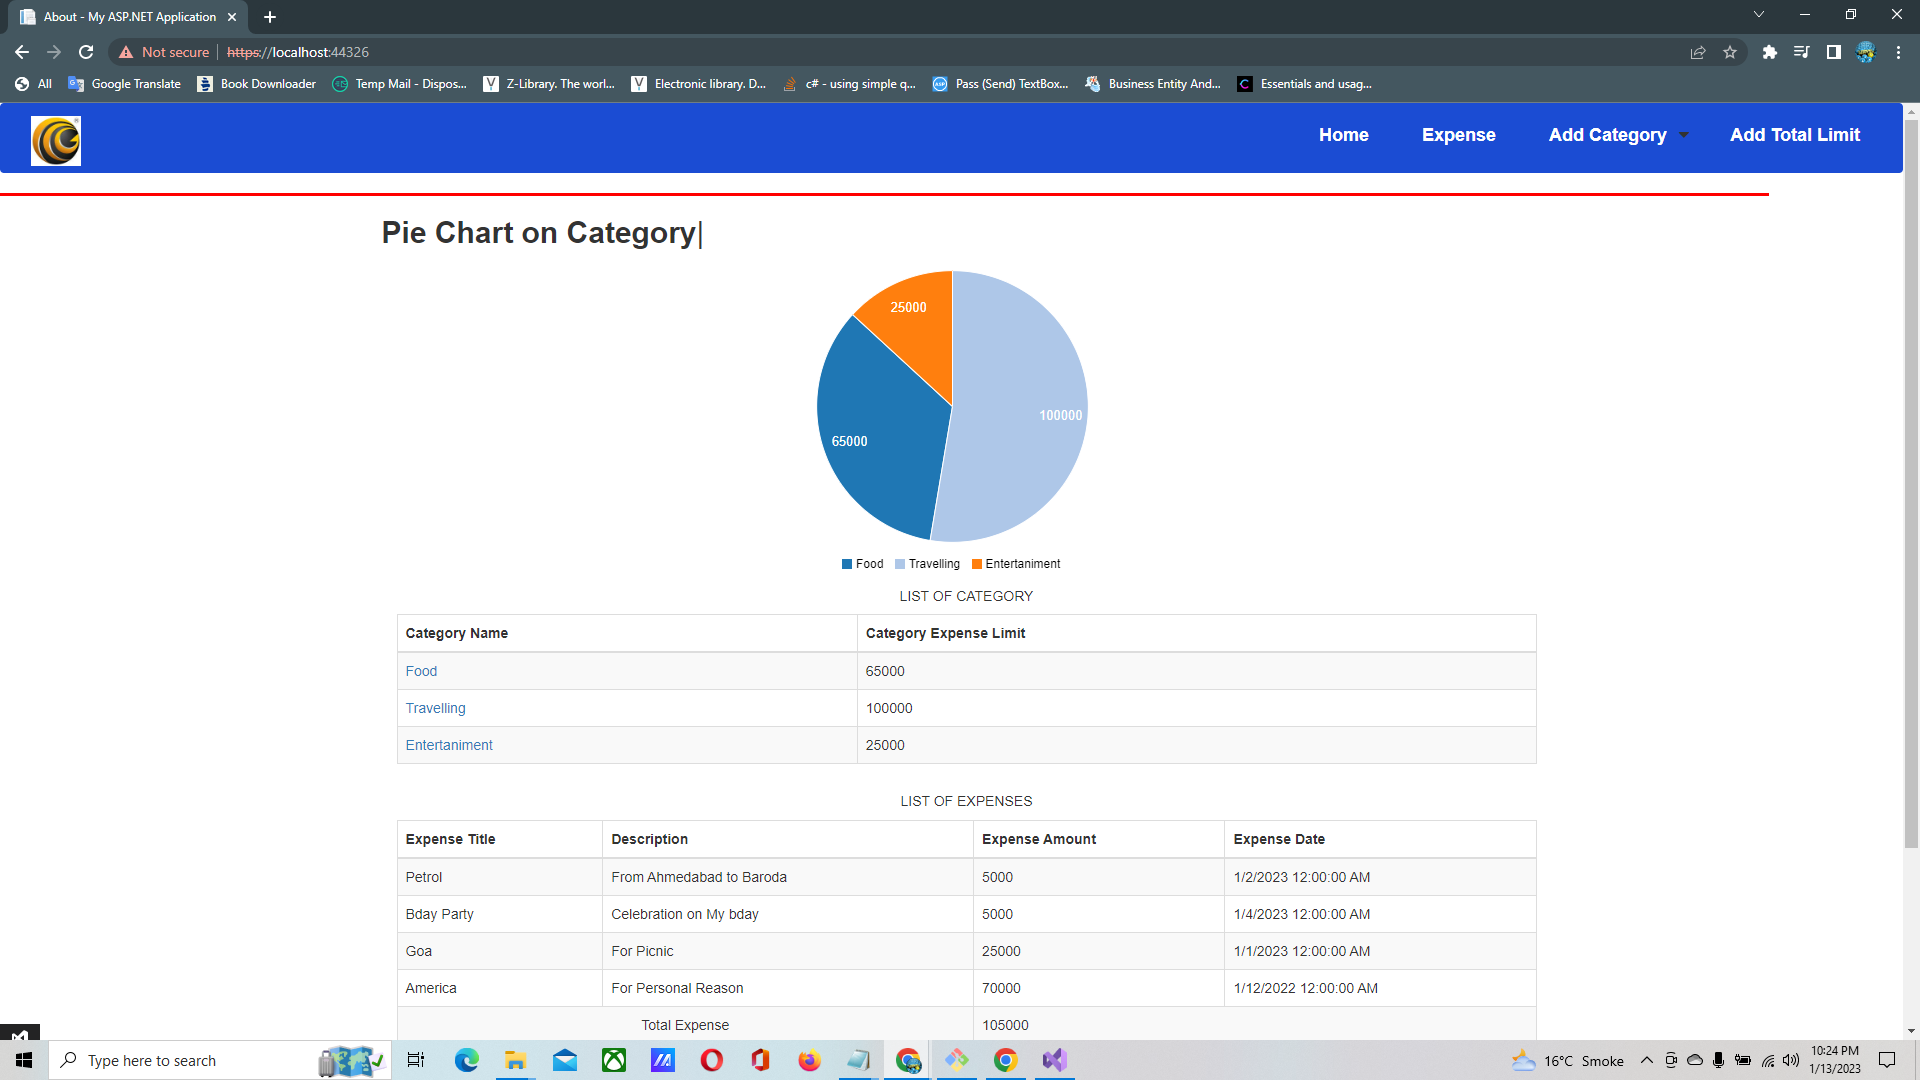The width and height of the screenshot is (1920, 1080).
Task: Open the Chrome extensions puzzle icon
Action: point(1769,52)
